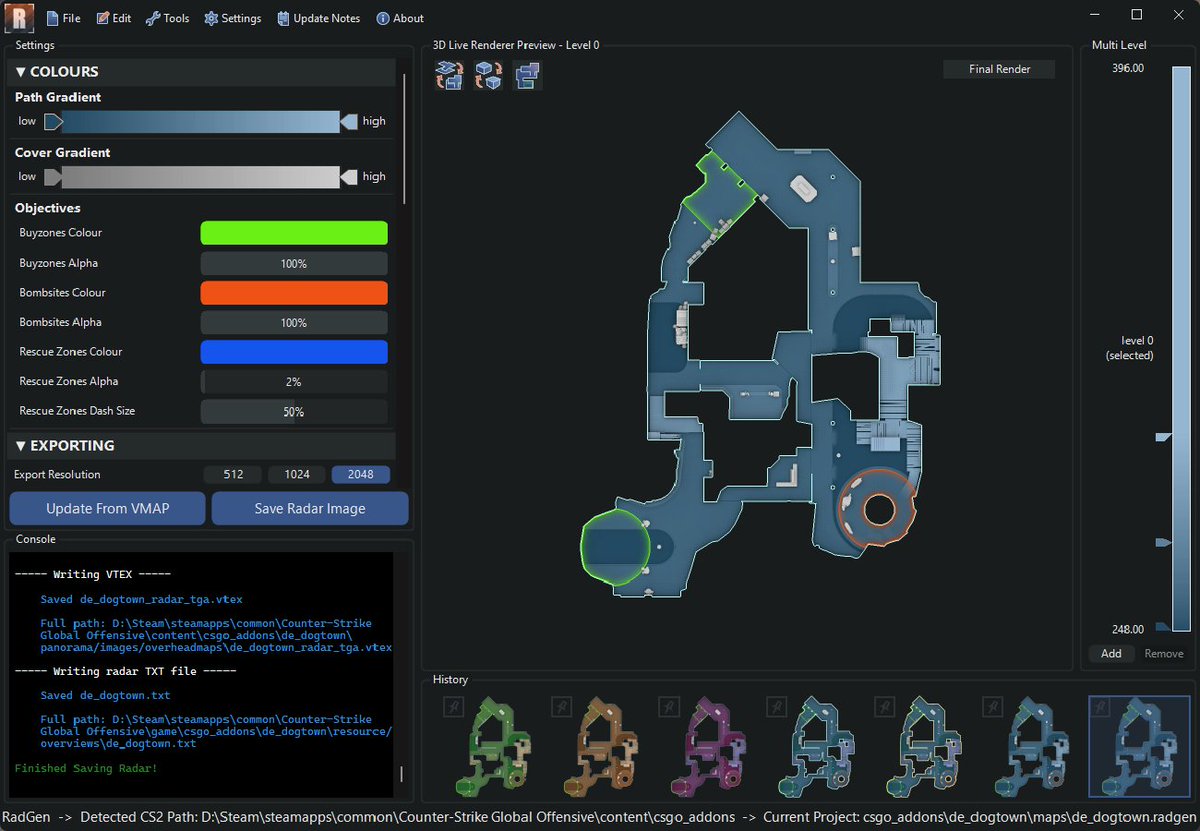Image resolution: width=1200 pixels, height=831 pixels.
Task: Click the small icon on the brown history thumbnail
Action: [560, 707]
